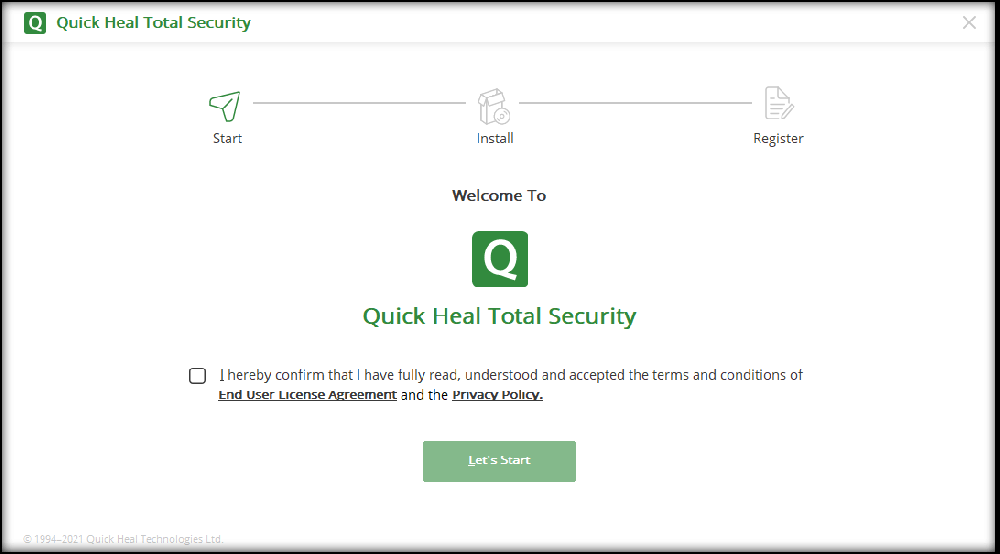The image size is (1000, 554).
Task: Click the terms confirmation sentence text
Action: tap(510, 376)
